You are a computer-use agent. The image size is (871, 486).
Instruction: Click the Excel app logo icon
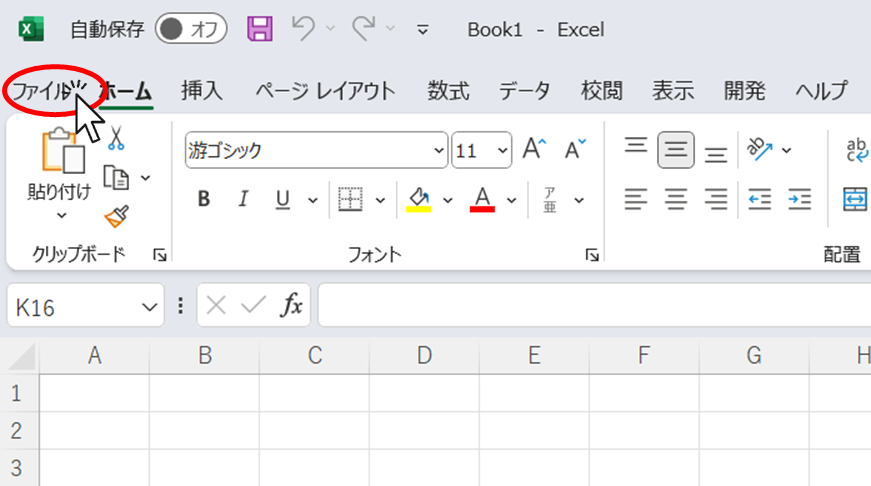pos(31,29)
